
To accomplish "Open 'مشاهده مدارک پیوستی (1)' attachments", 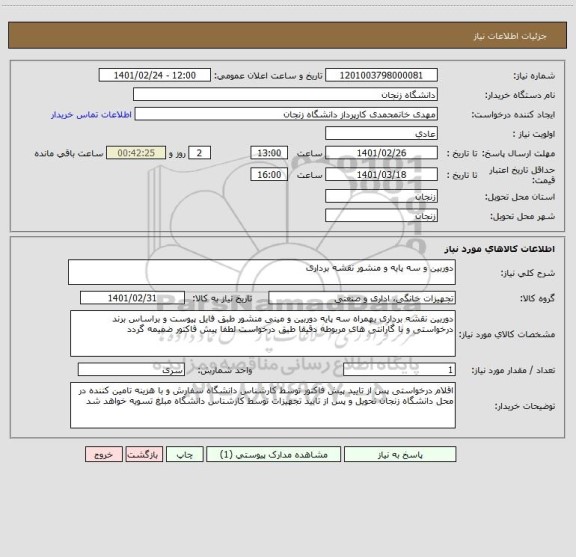I will click(274, 454).
